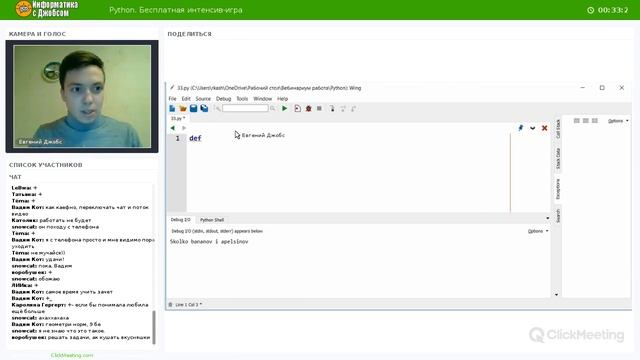
Task: Click 'Skolko bananov i apelsinov' output text
Action: [x=209, y=242]
